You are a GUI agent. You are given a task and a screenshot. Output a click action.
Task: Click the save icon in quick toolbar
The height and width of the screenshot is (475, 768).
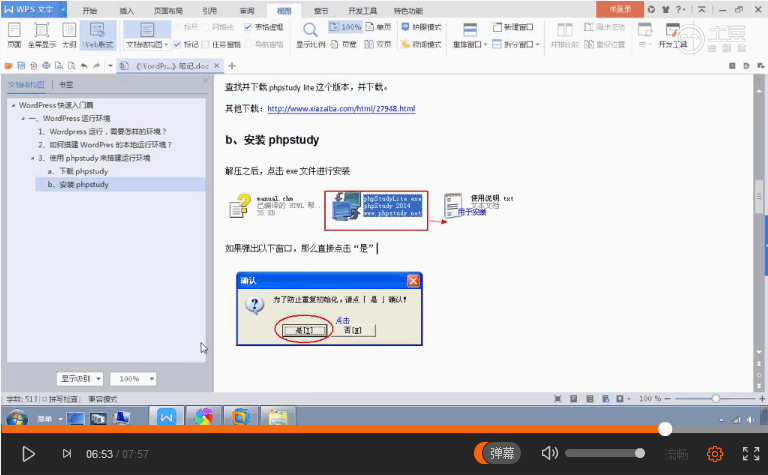(21, 66)
